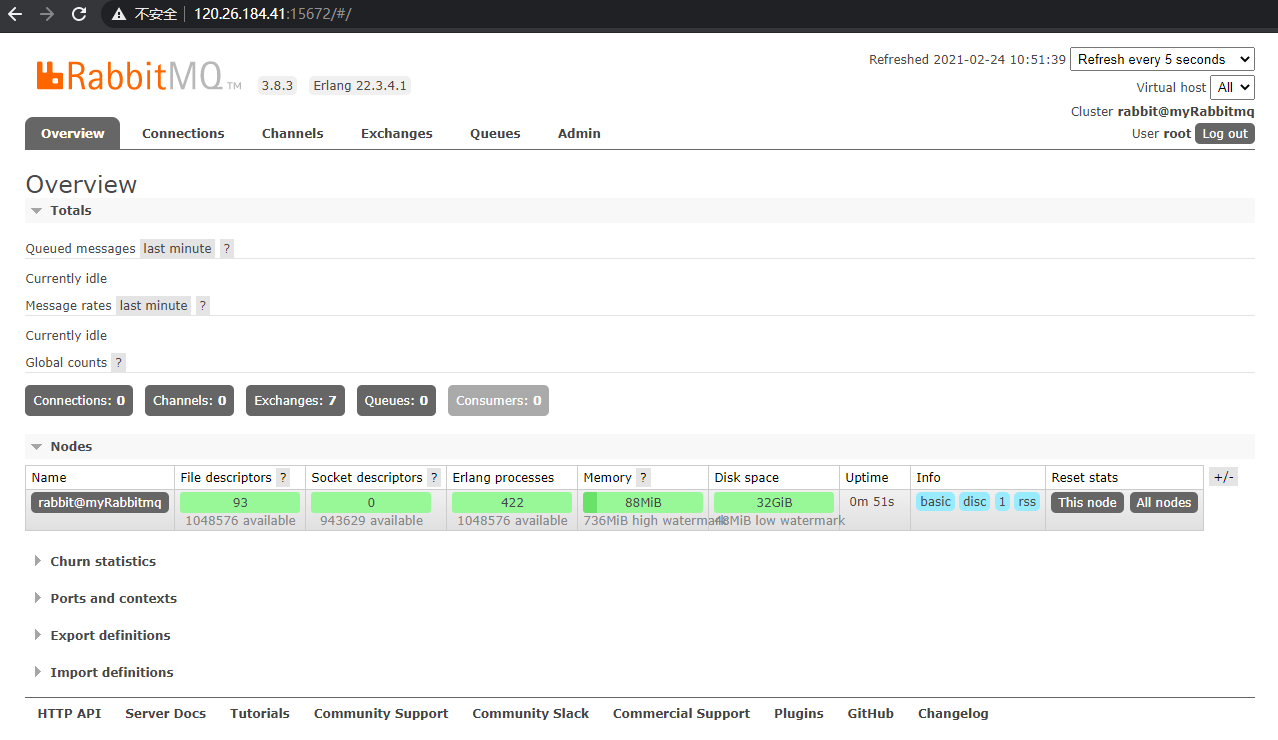The height and width of the screenshot is (740, 1278).
Task: Open the Virtual host dropdown
Action: pyautogui.click(x=1232, y=87)
